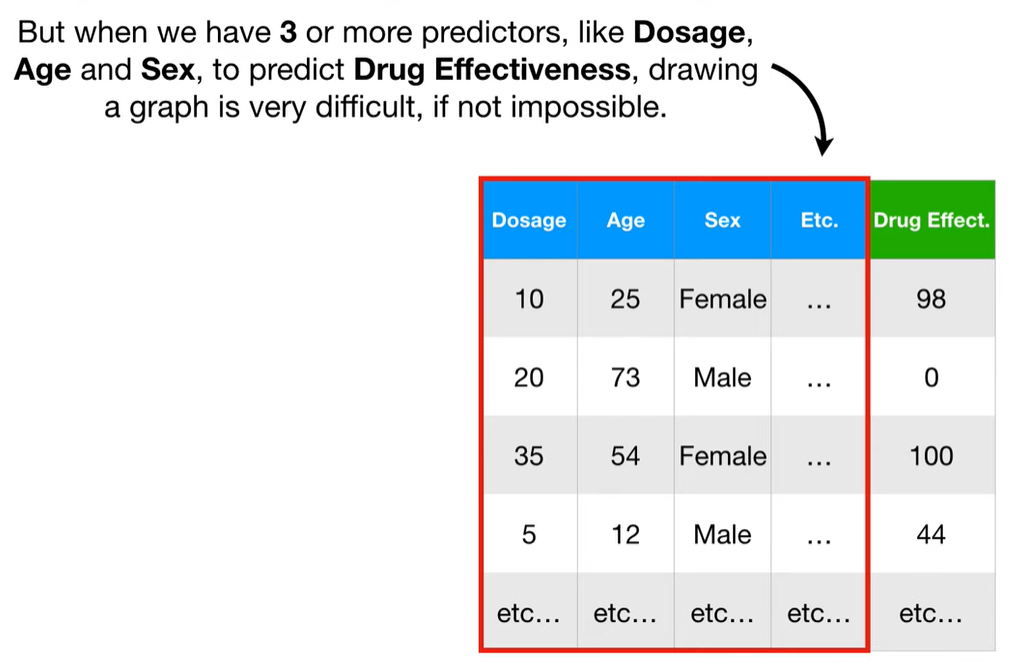Select the Dosage cell showing 5
The image size is (1011, 671).
(x=529, y=534)
